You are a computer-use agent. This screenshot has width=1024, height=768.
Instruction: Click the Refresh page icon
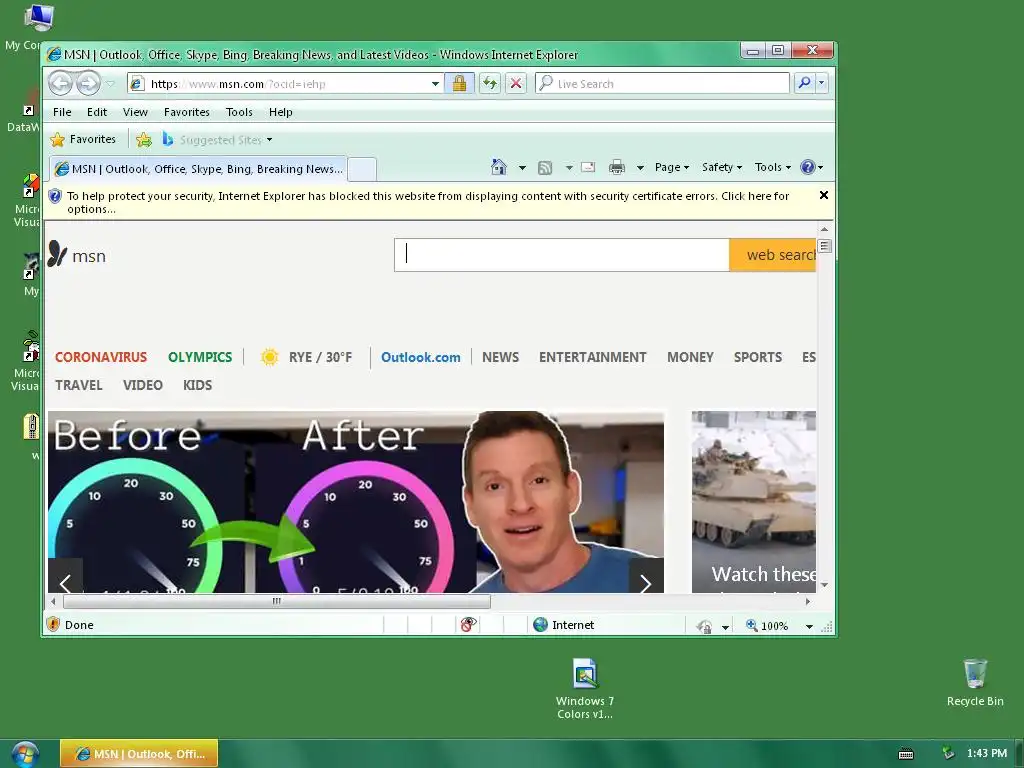click(x=490, y=83)
